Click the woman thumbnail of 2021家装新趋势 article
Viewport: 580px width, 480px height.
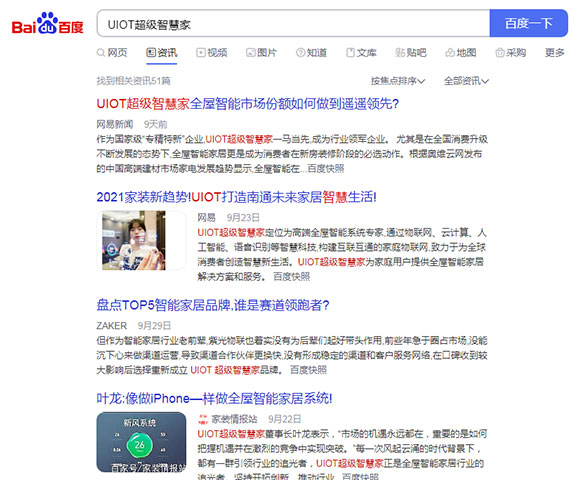134,240
